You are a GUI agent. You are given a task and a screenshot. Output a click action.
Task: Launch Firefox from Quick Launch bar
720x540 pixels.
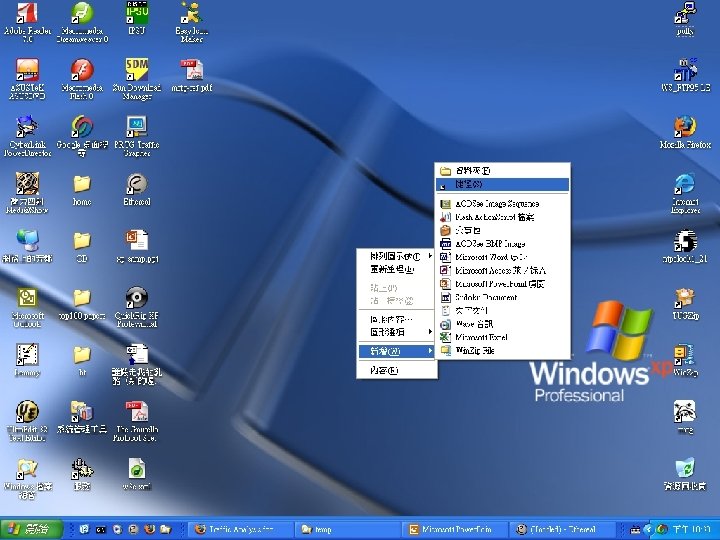click(x=149, y=529)
